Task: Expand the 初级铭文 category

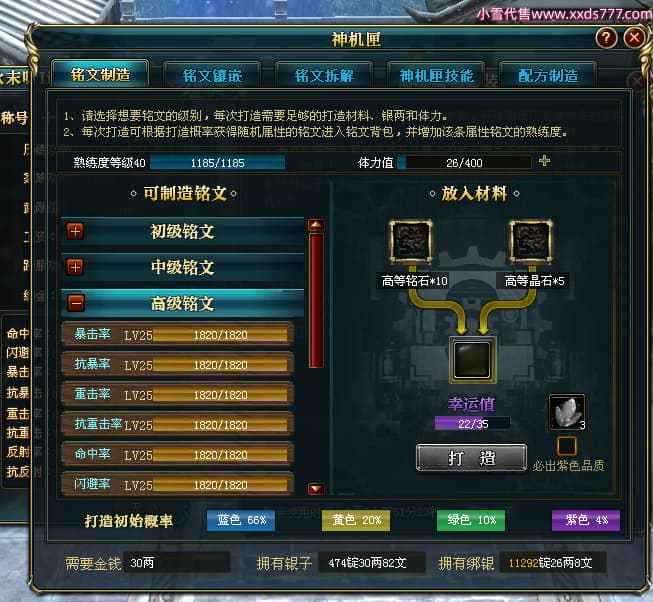Action: pos(75,231)
